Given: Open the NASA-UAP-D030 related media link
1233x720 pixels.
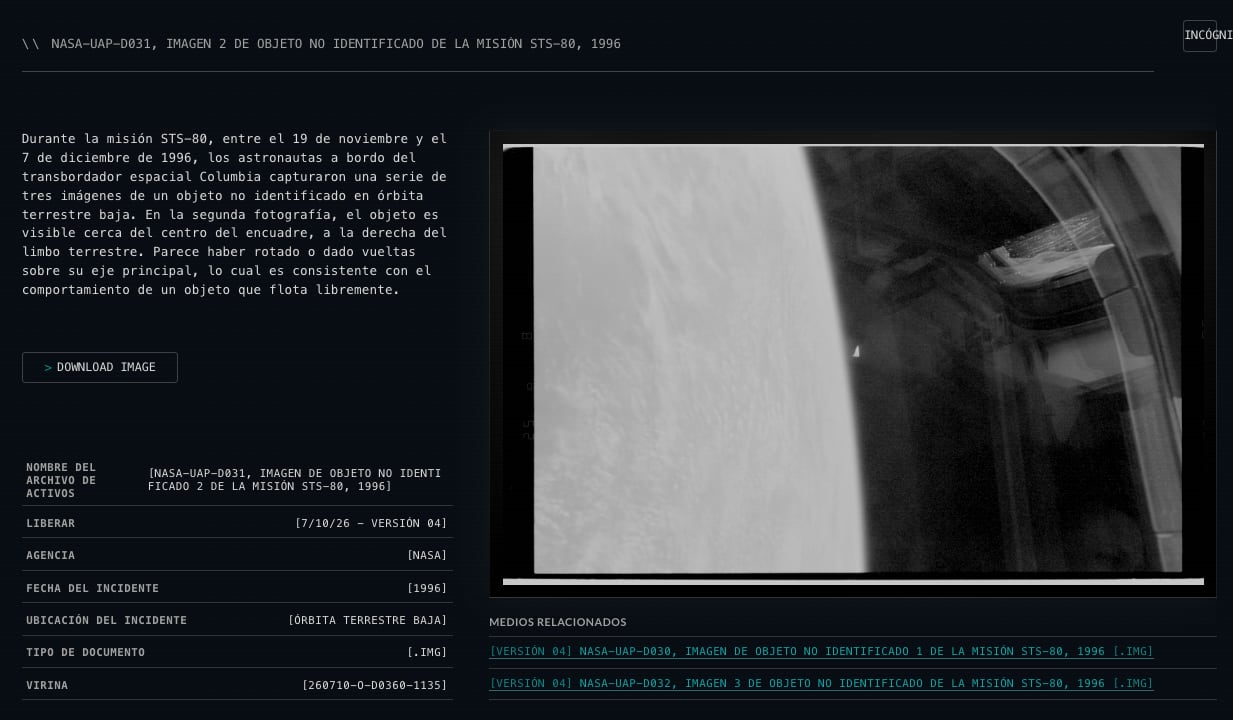Looking at the screenshot, I should 821,652.
